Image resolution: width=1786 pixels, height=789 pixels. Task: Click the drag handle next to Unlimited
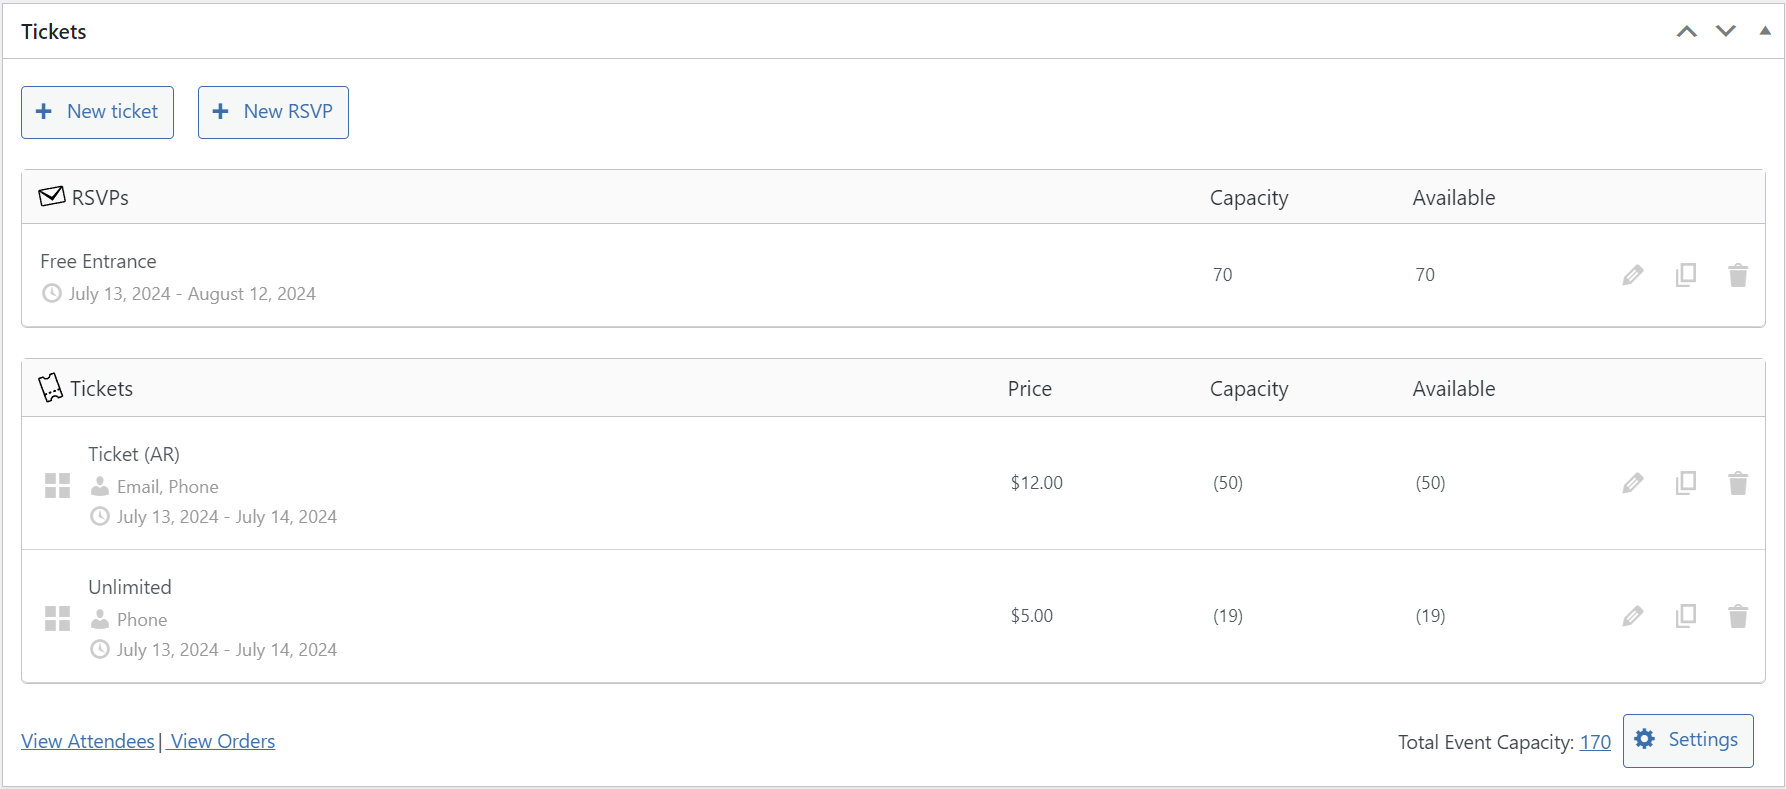(57, 618)
